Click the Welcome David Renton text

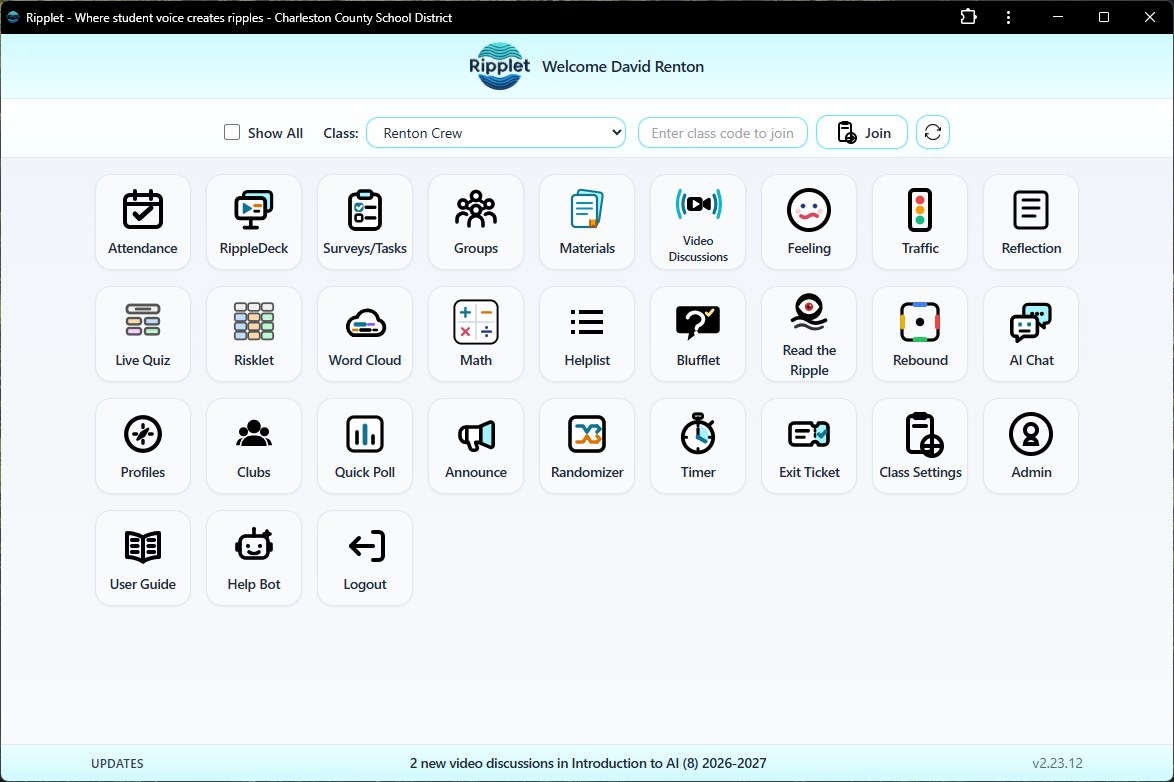tap(623, 67)
